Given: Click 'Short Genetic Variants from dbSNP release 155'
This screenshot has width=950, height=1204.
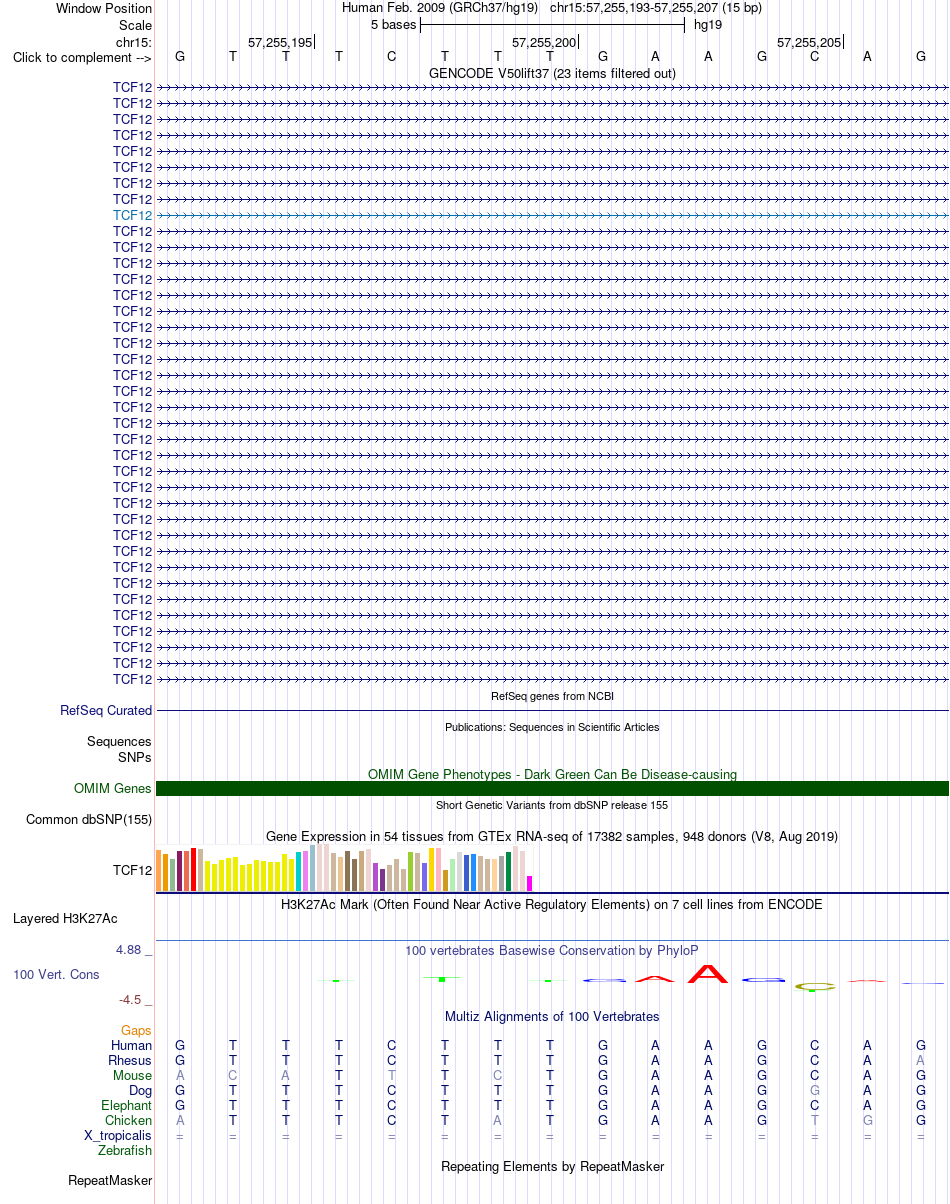Looking at the screenshot, I should [552, 805].
